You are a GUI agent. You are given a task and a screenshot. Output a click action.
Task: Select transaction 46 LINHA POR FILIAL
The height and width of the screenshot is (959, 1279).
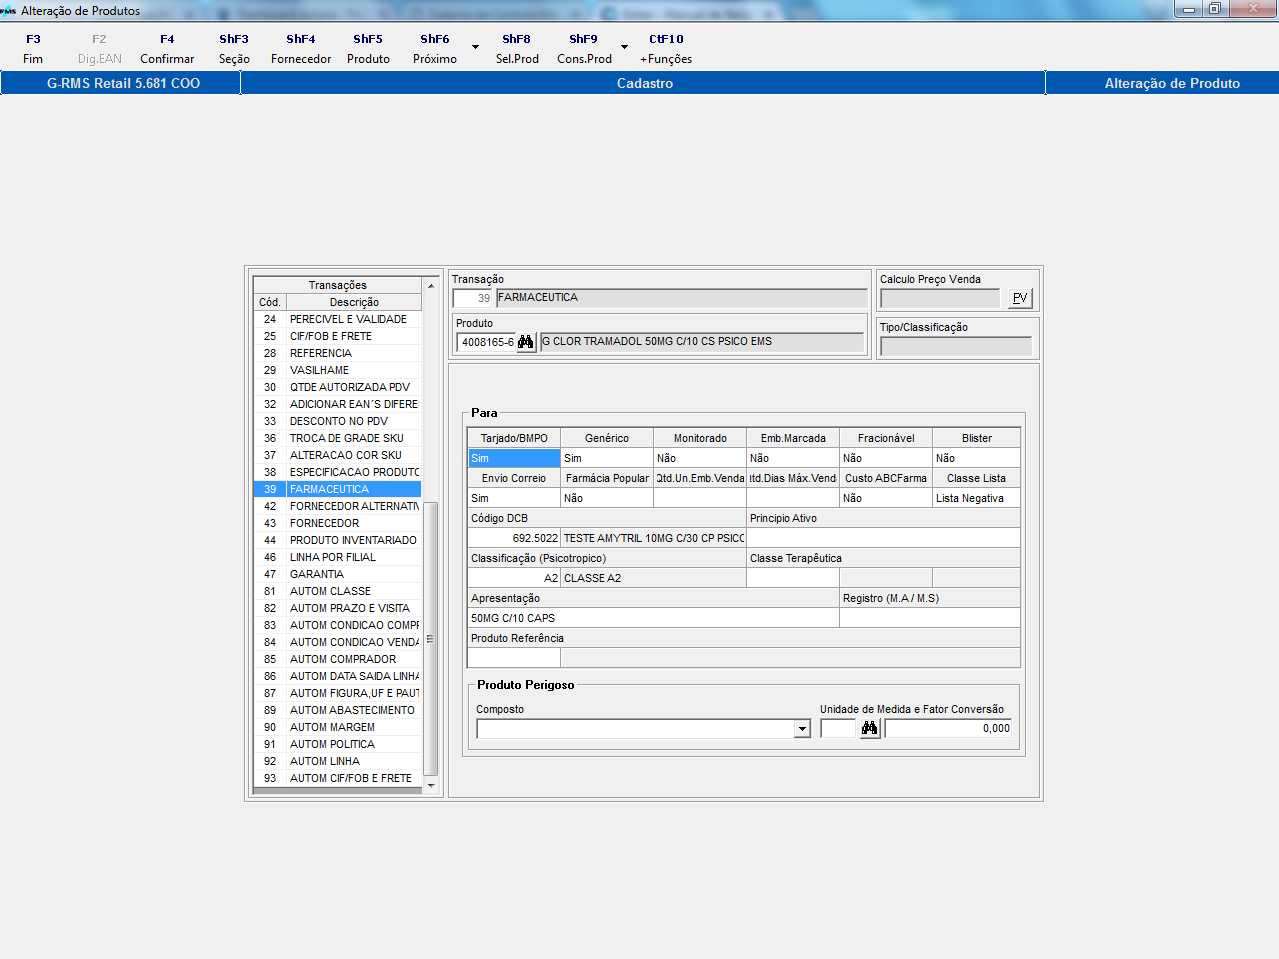click(x=337, y=557)
